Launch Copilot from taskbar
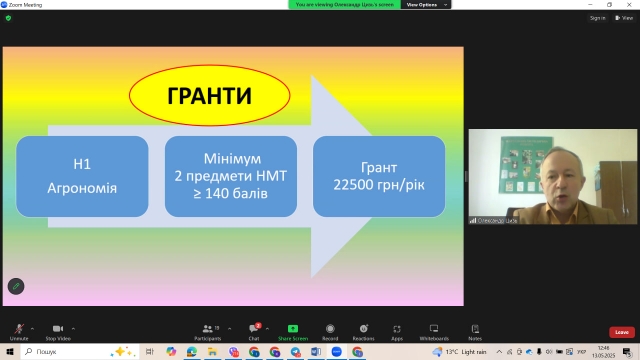 [171, 351]
